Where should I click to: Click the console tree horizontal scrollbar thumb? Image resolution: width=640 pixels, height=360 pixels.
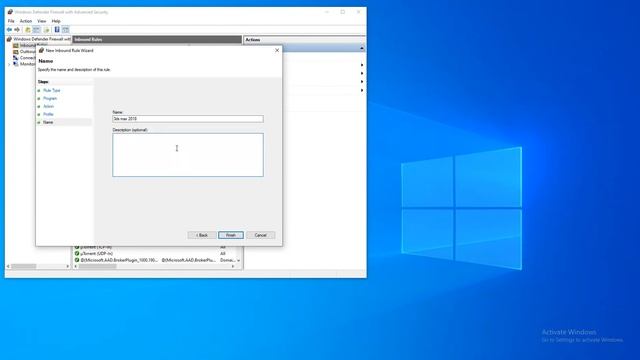click(x=23, y=266)
